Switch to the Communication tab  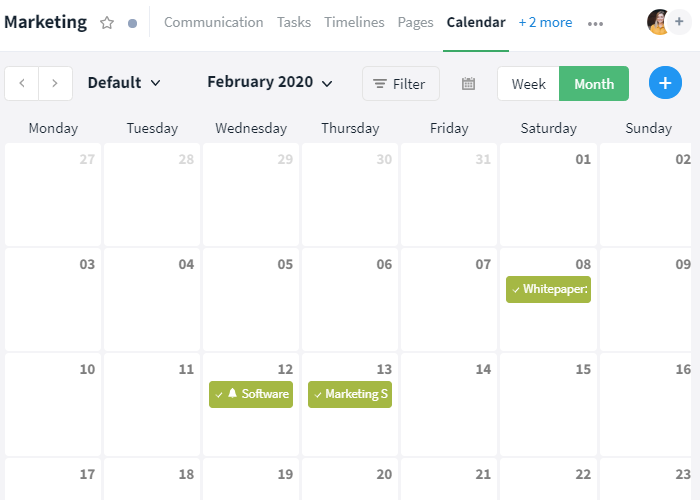(213, 22)
